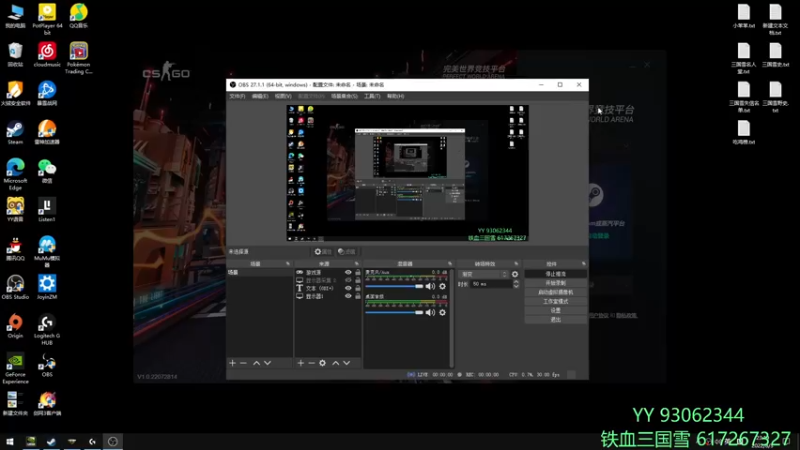
Task: Pop out the sources dock panel
Action: (357, 264)
